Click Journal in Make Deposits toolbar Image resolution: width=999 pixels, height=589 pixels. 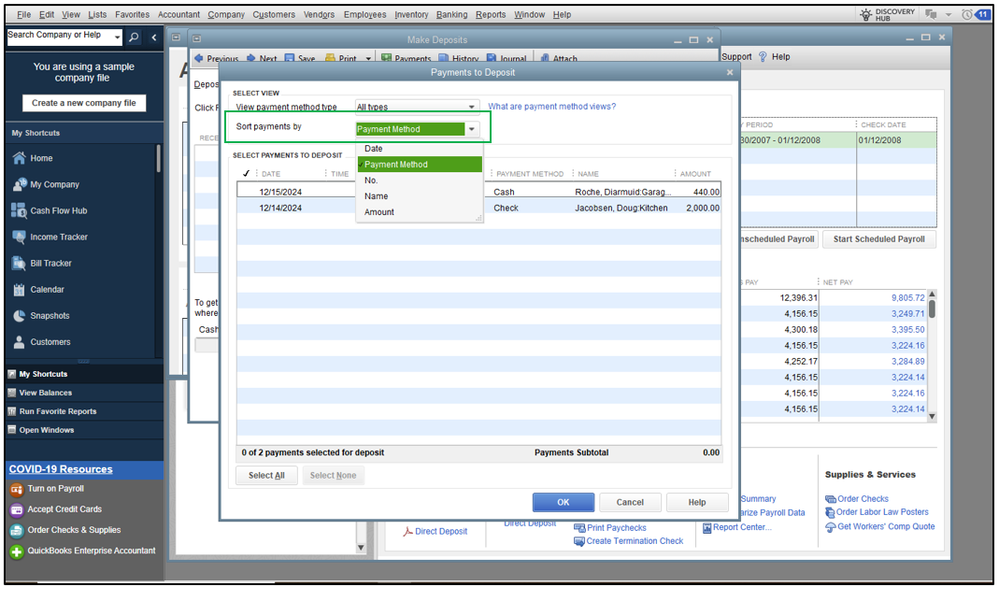(507, 59)
